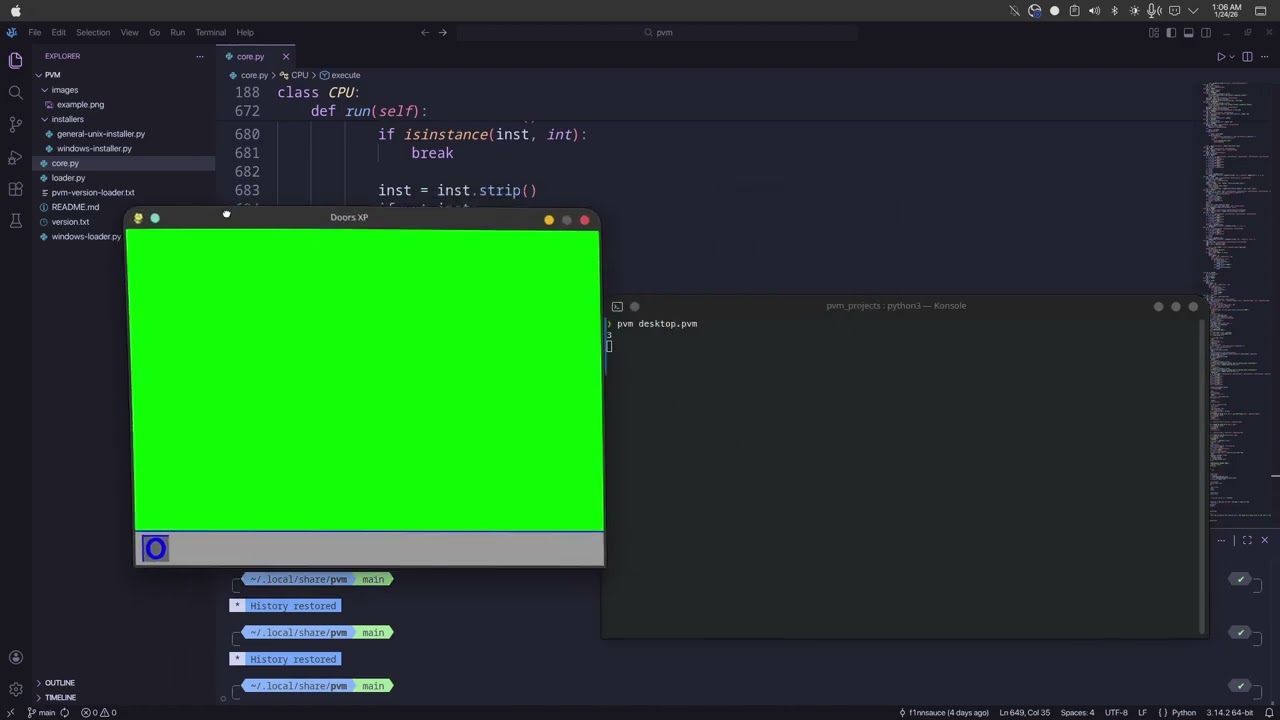Open the Bluetooth menu bar icon
1280x720 pixels.
[x=1114, y=11]
